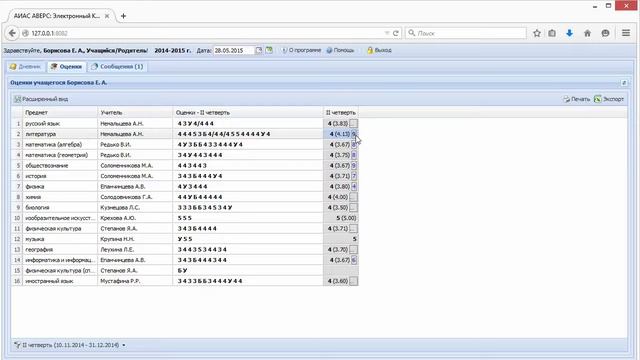Select the литература subject cell

[x=60, y=134]
